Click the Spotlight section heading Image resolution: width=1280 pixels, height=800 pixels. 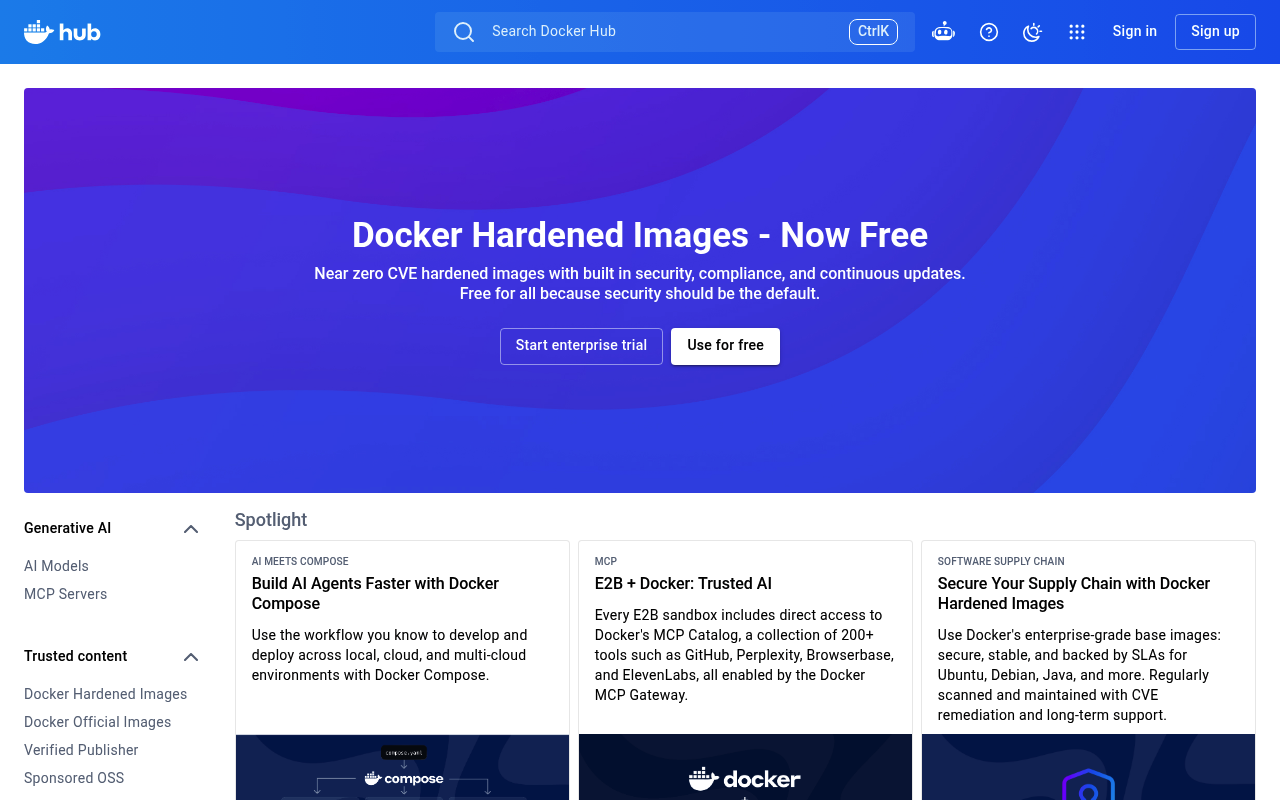click(271, 520)
